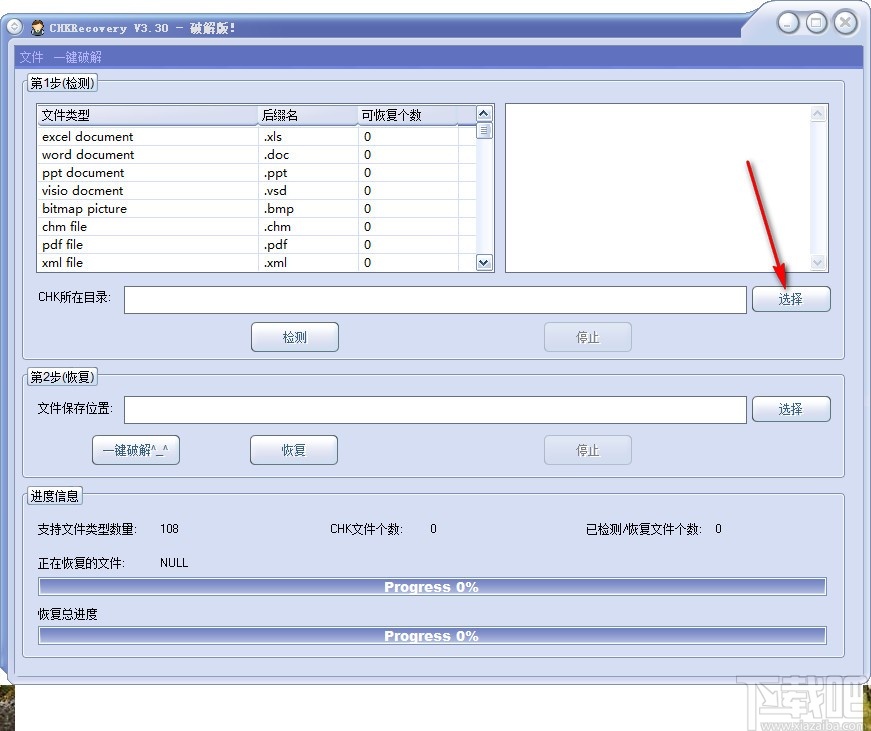Click the .xml extension cell
Viewport: 871px width, 731px height.
[x=308, y=263]
